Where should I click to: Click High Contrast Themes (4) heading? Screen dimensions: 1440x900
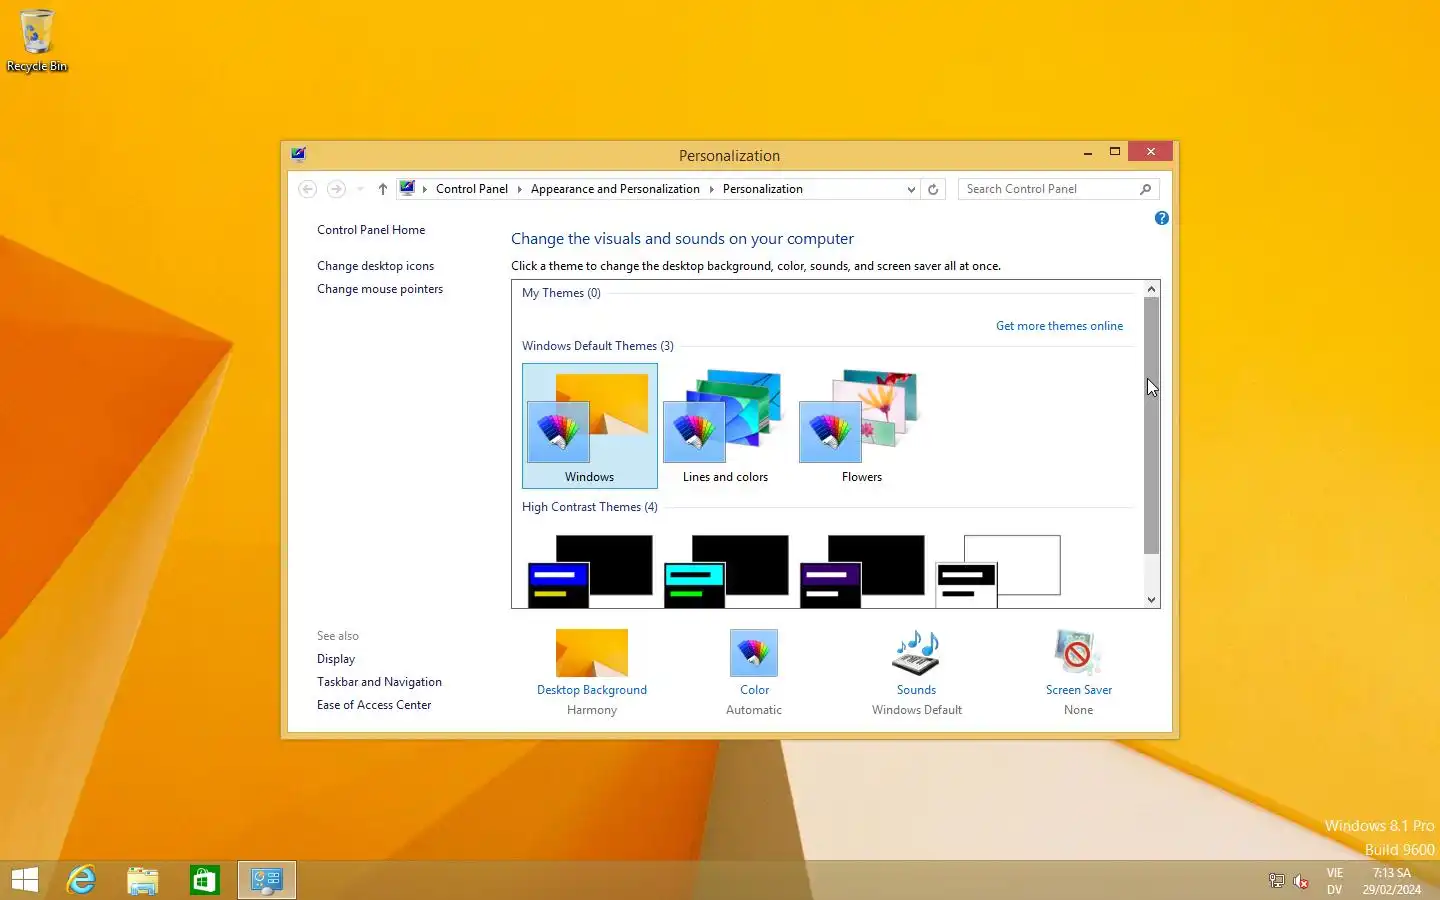[x=590, y=507]
